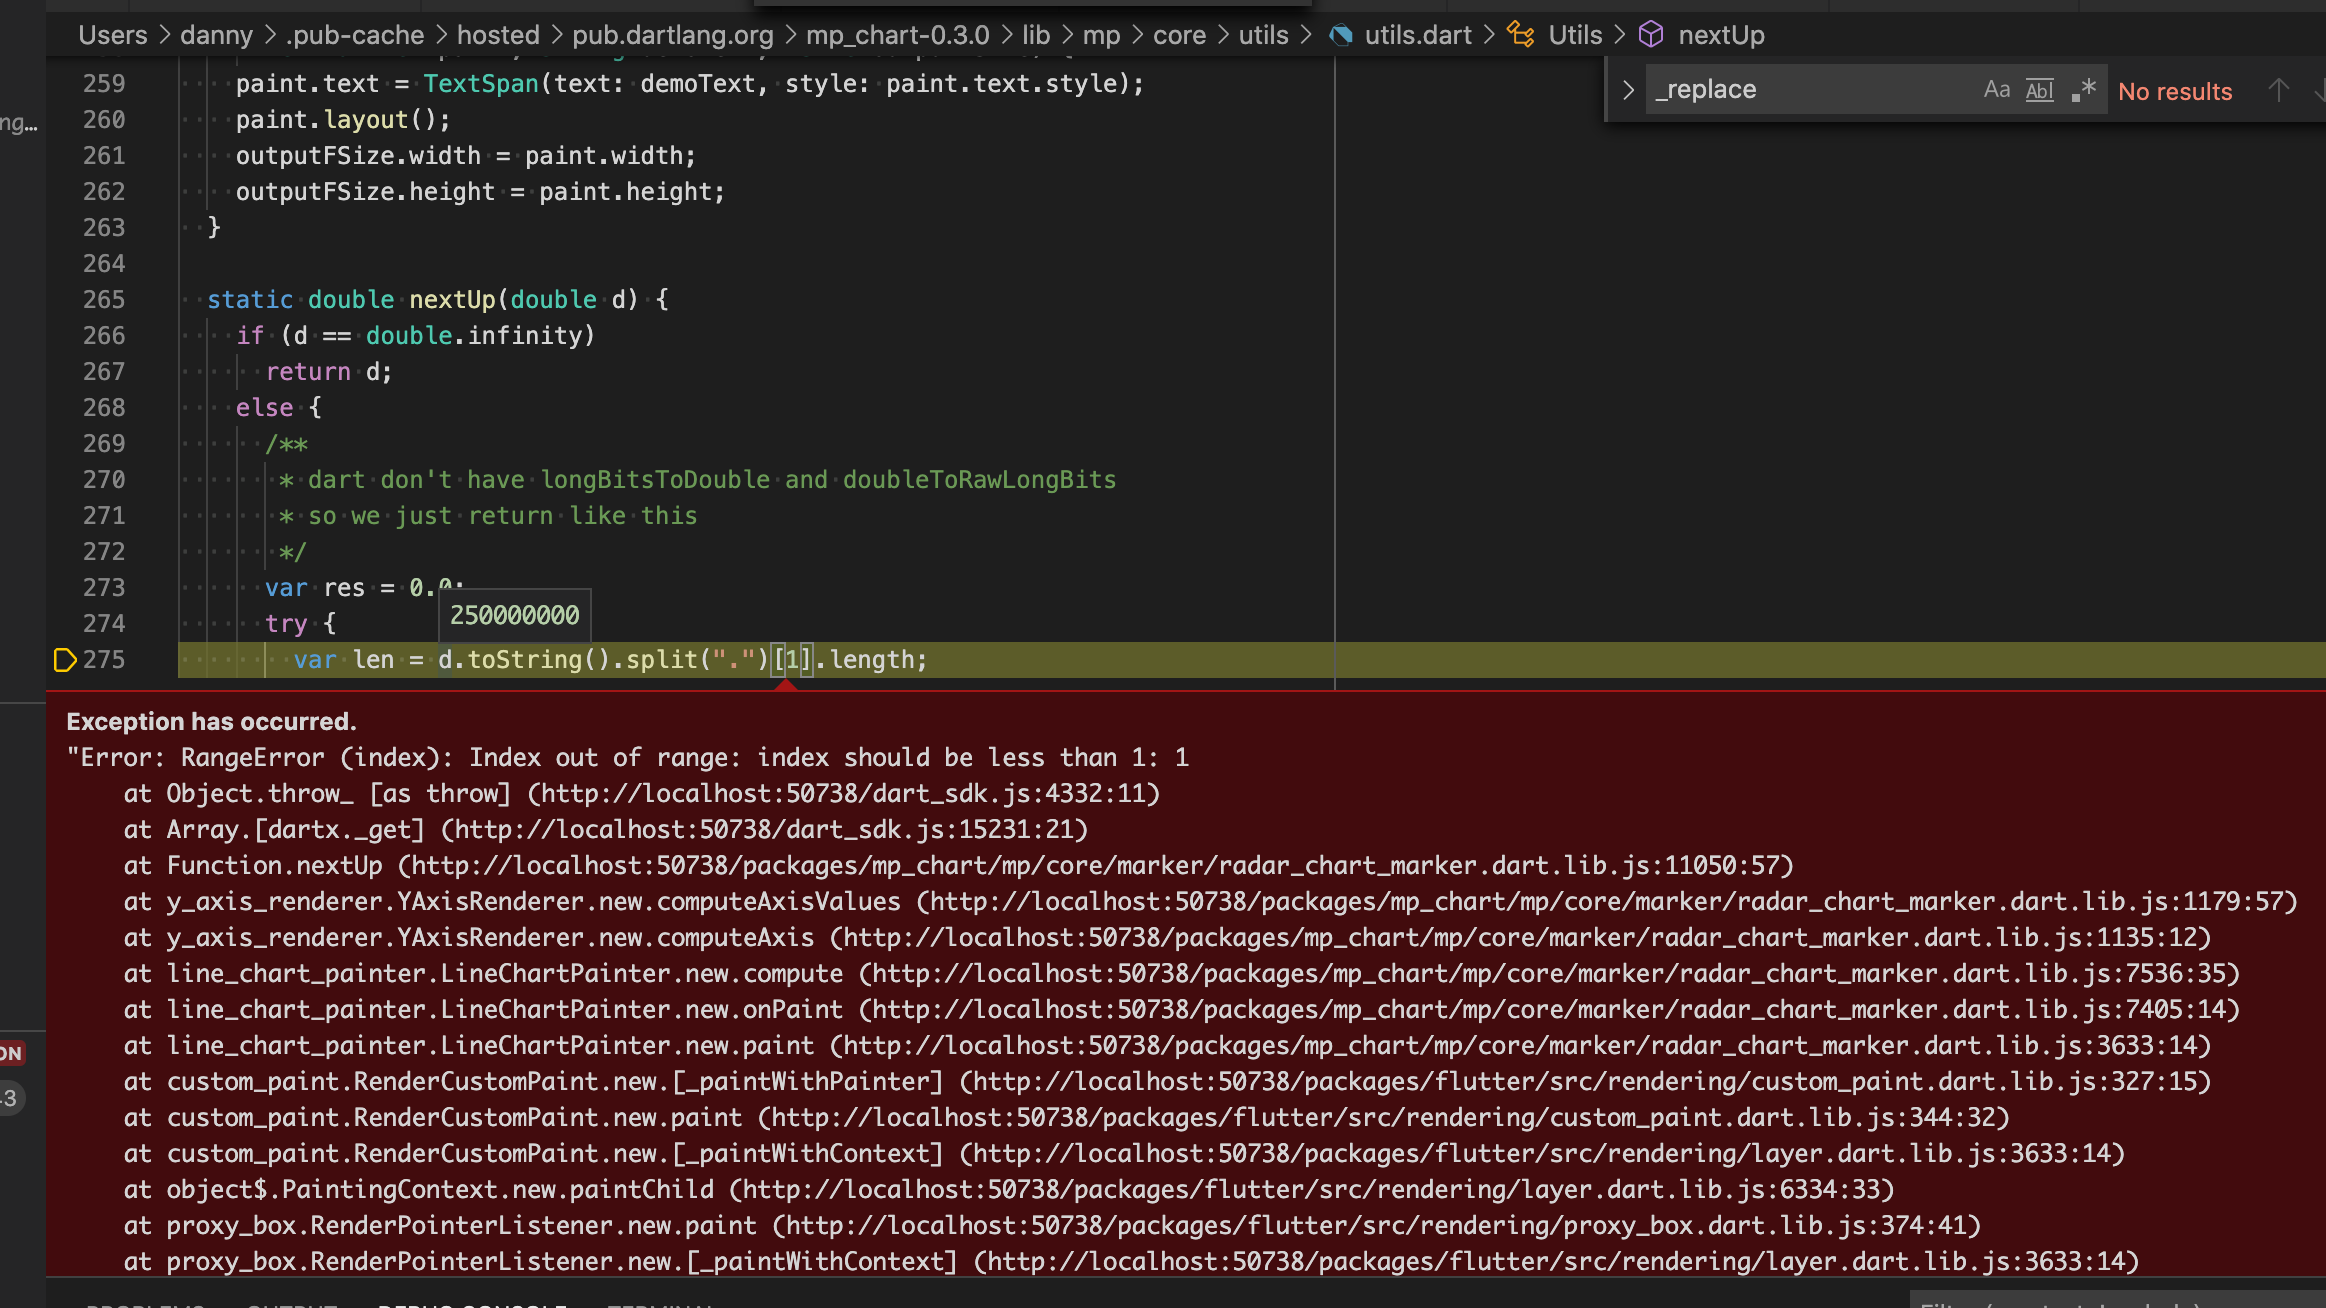The height and width of the screenshot is (1308, 2326).
Task: Click the Dart file icon beside utils.dart breadcrumb
Action: point(1341,35)
